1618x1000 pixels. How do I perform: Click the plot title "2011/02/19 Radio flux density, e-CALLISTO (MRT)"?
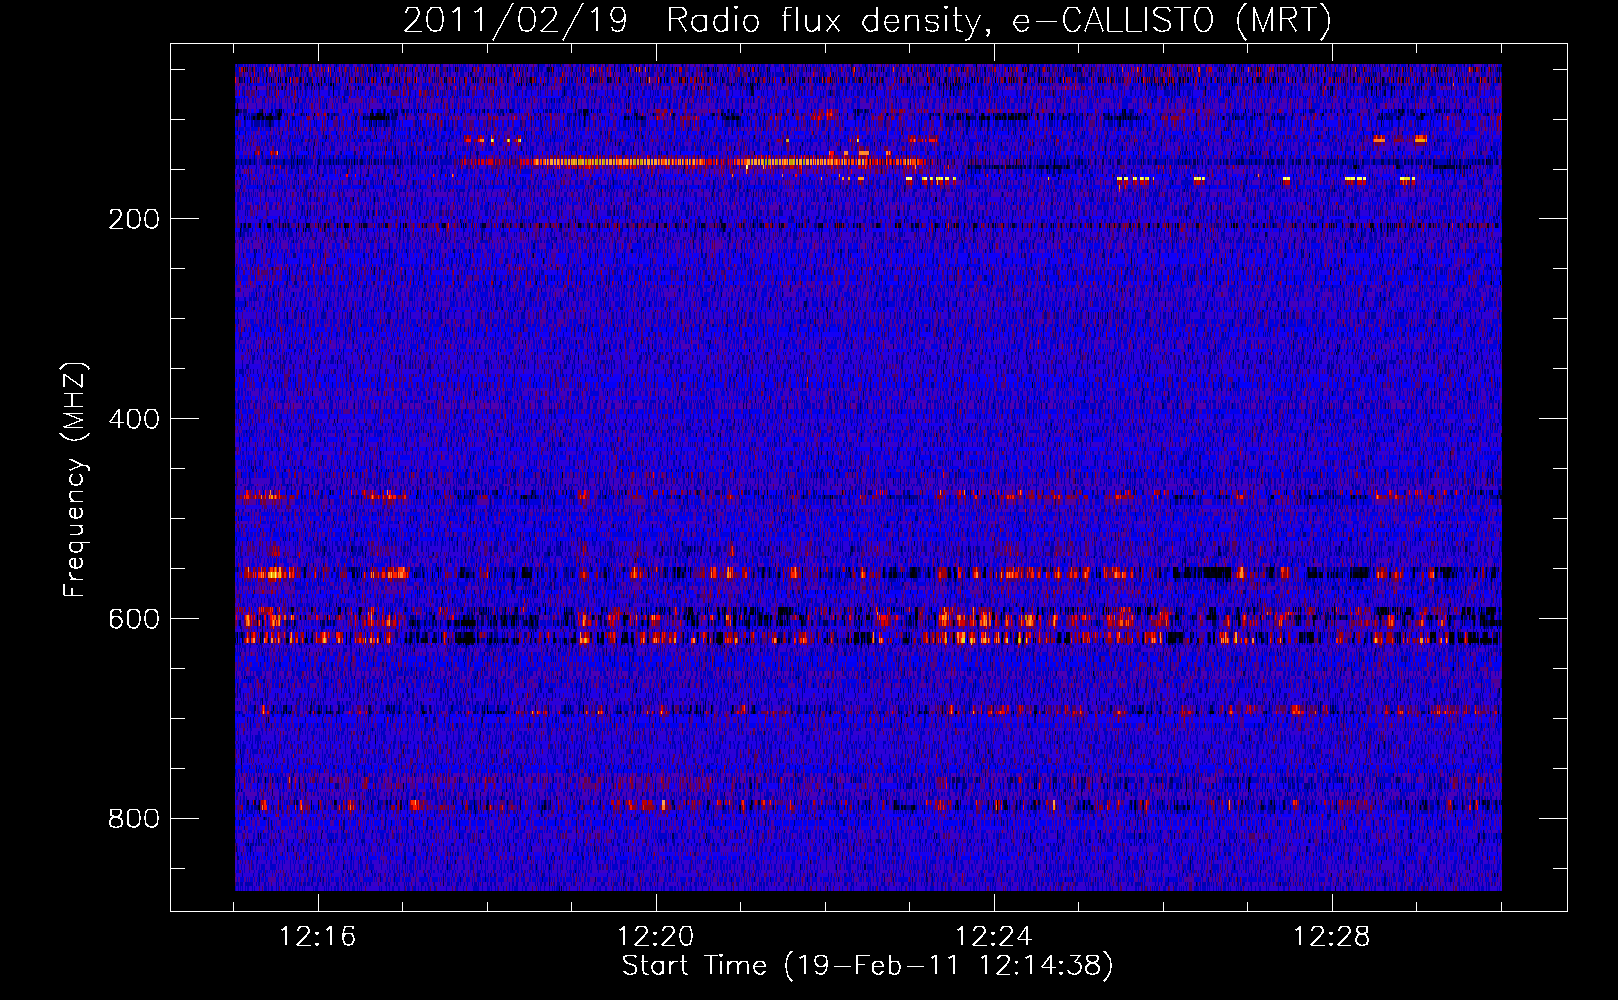pyautogui.click(x=867, y=20)
